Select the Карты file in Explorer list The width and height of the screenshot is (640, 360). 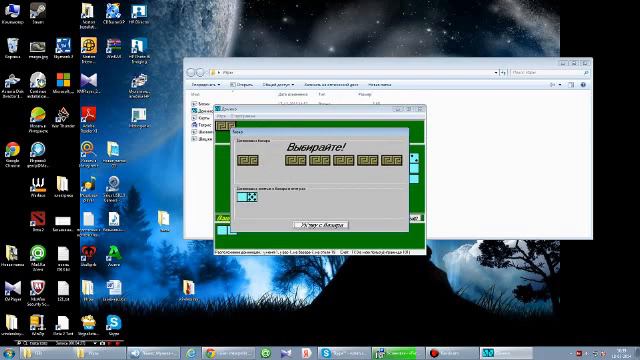(201, 118)
